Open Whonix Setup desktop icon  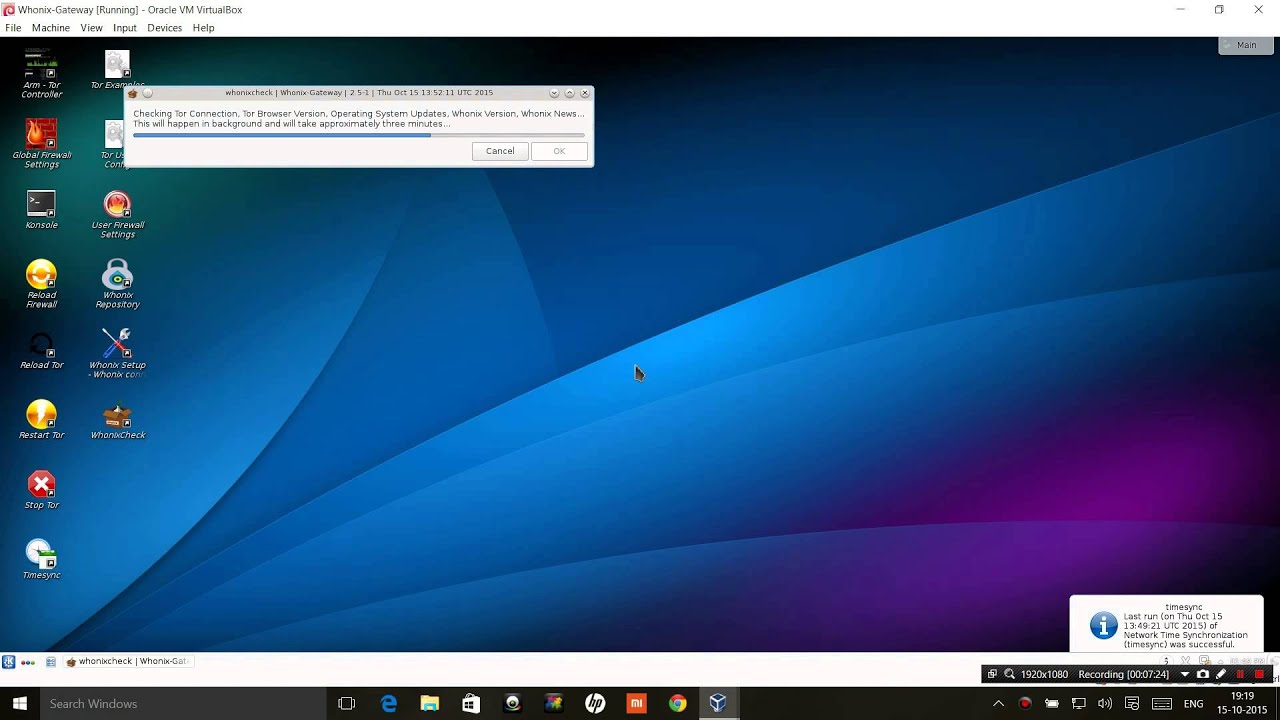click(117, 354)
